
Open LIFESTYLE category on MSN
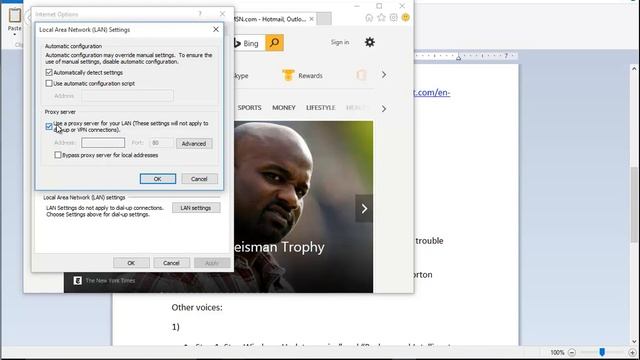coord(321,108)
